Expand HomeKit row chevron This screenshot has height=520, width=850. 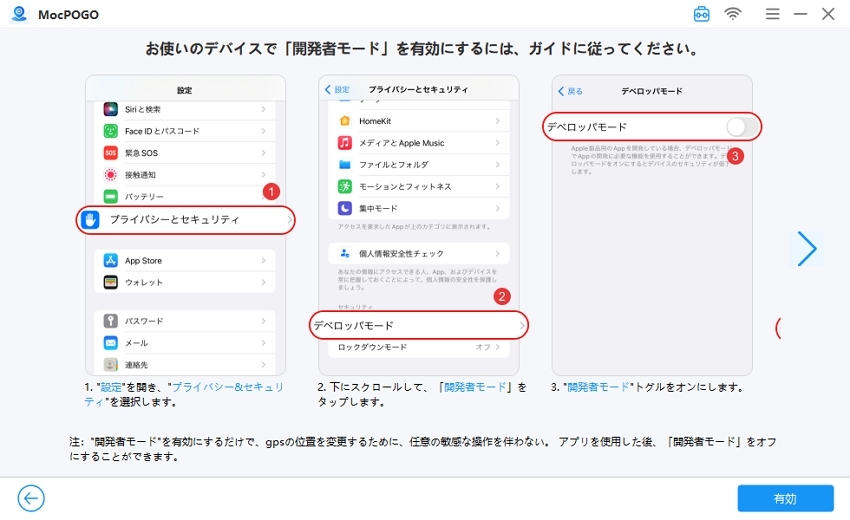click(x=498, y=121)
